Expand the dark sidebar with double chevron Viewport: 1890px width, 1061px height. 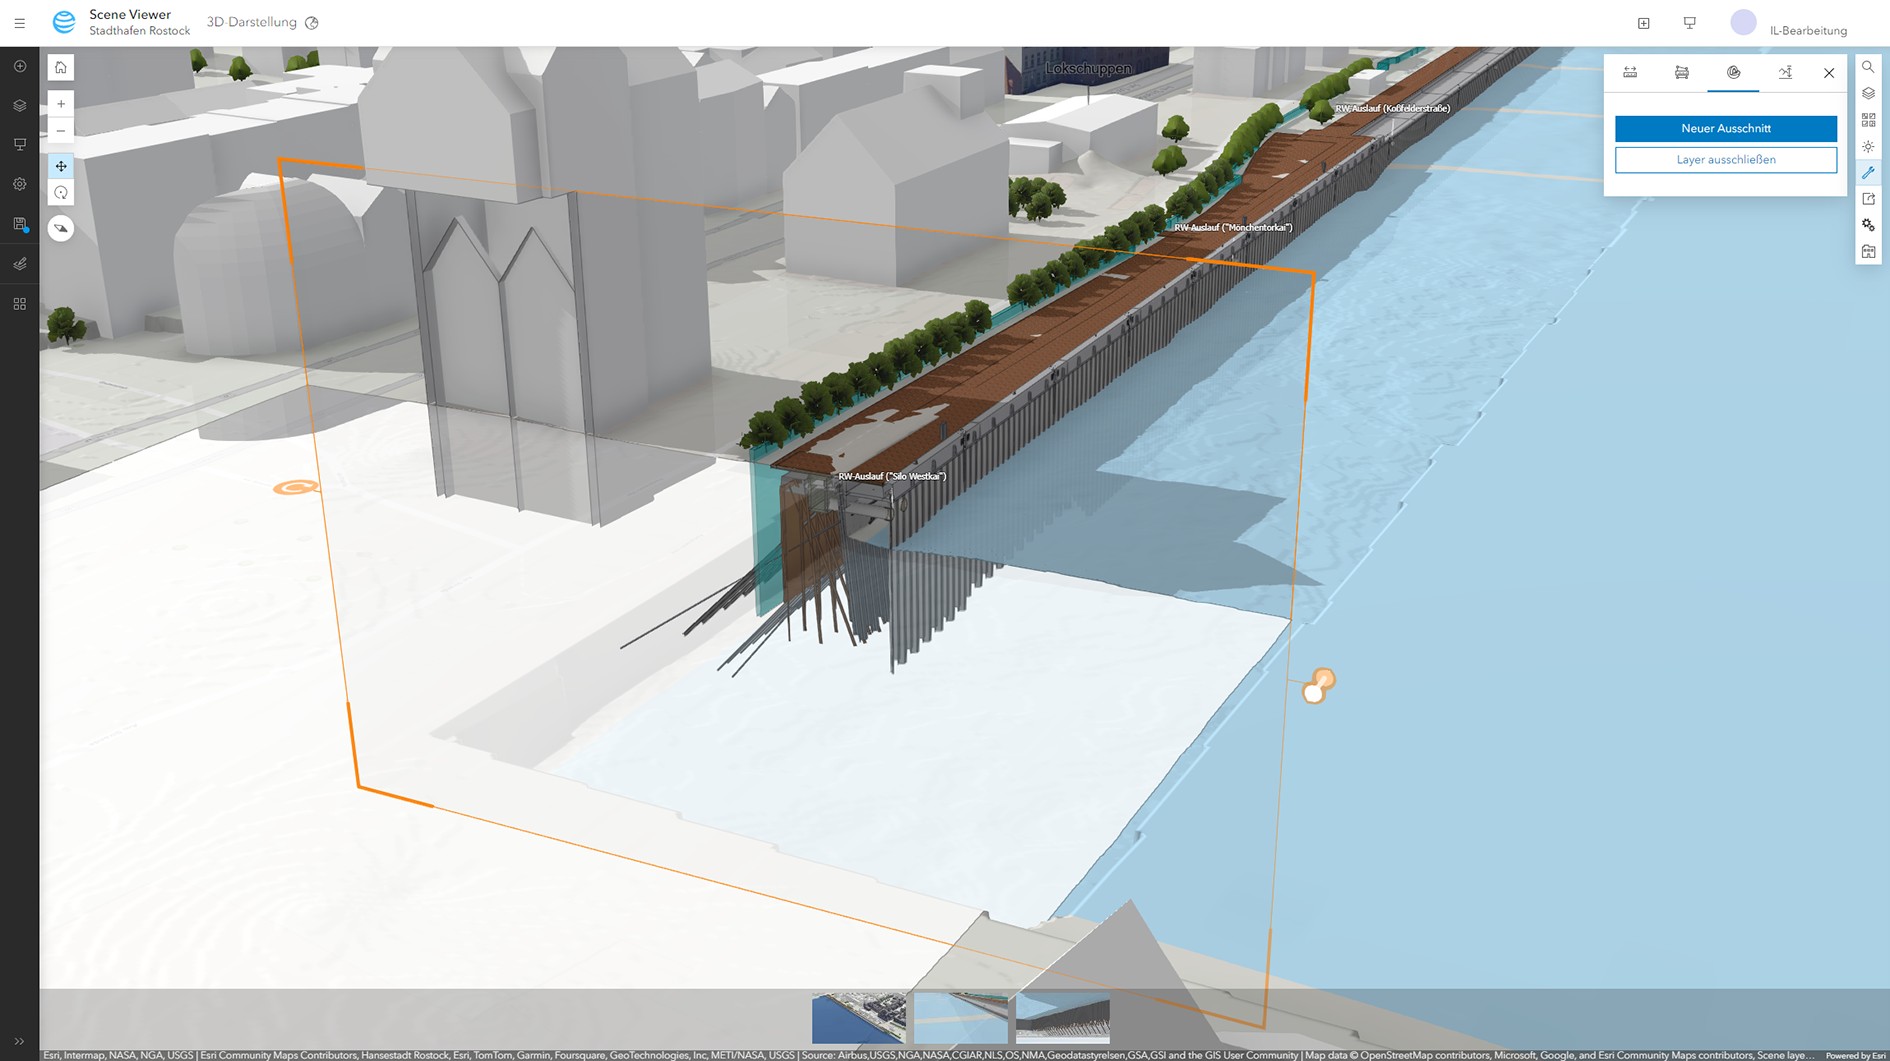[x=20, y=1041]
